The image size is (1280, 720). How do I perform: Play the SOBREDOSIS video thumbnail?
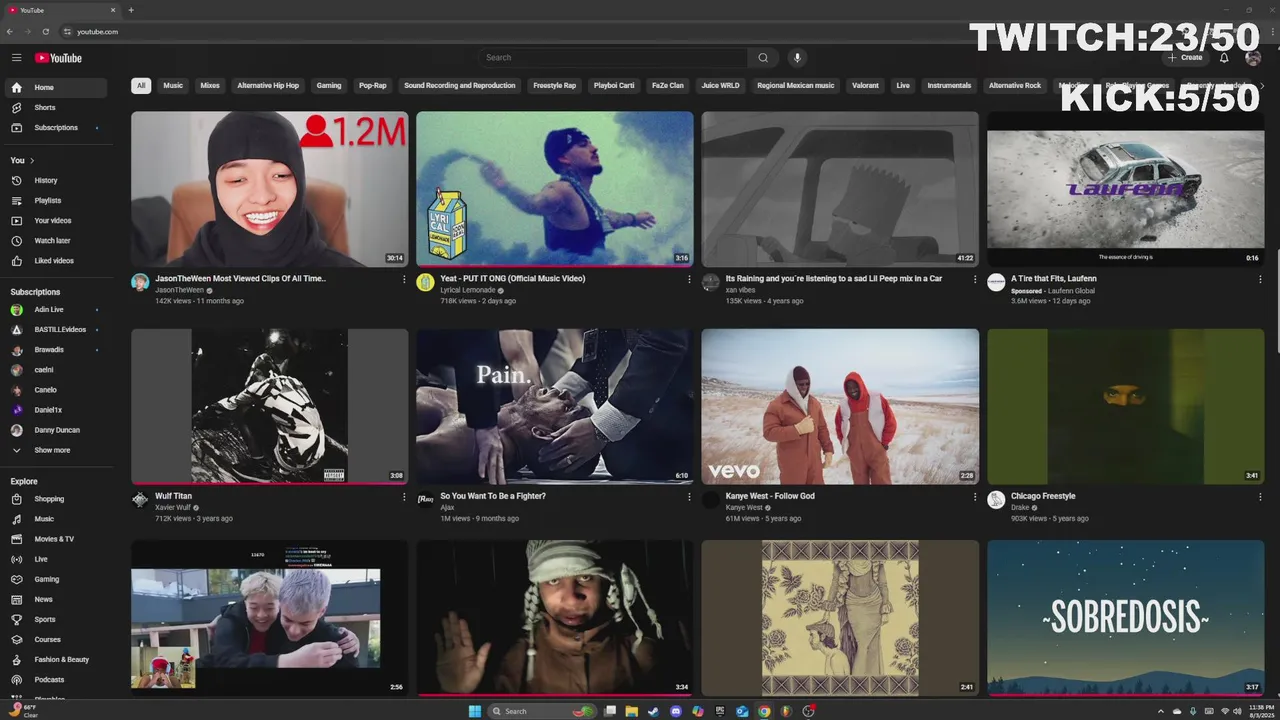[x=1125, y=618]
